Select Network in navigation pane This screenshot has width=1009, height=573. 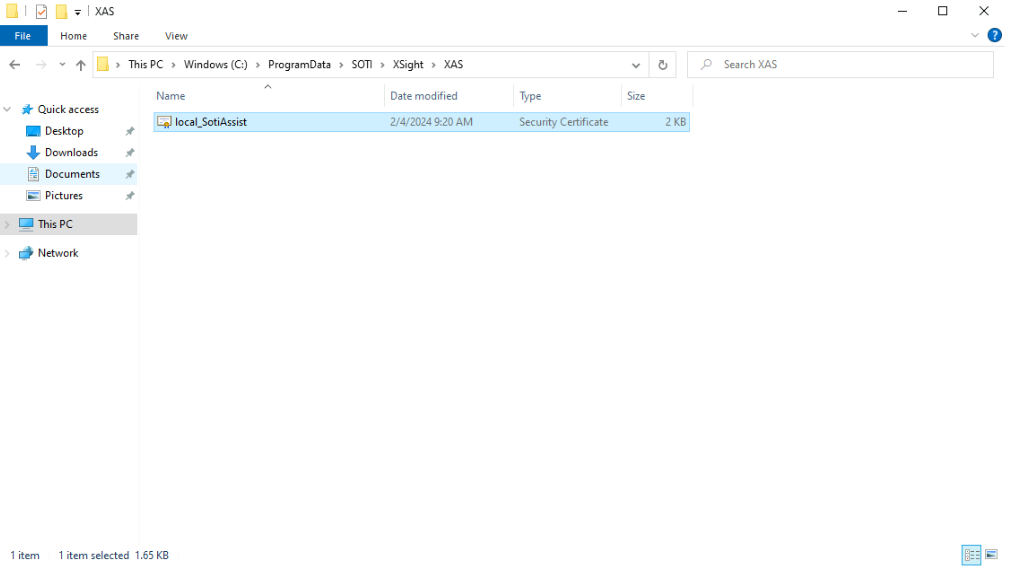[x=58, y=253]
